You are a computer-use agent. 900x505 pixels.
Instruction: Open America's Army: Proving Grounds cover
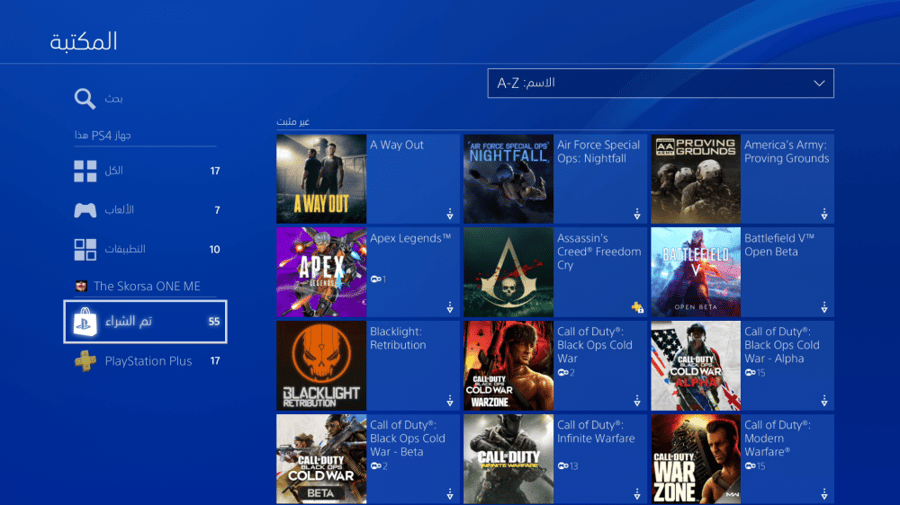696,179
